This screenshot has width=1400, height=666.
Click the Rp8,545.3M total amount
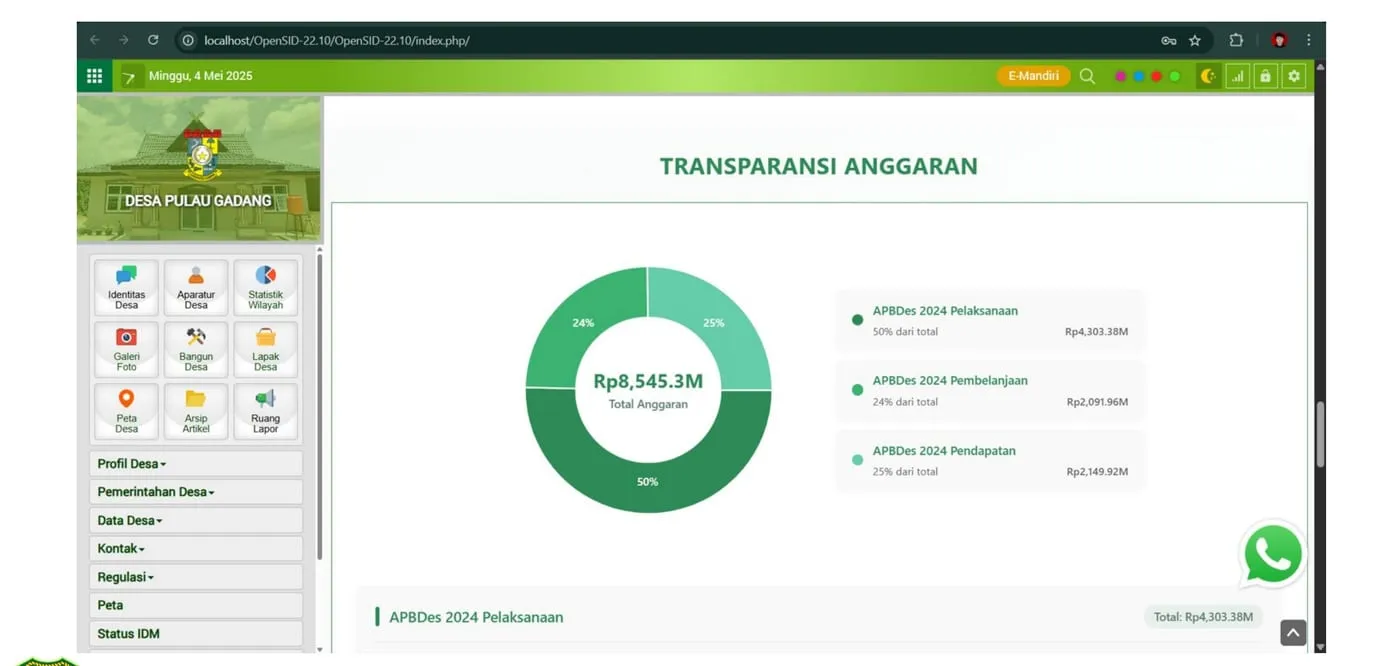pyautogui.click(x=648, y=381)
